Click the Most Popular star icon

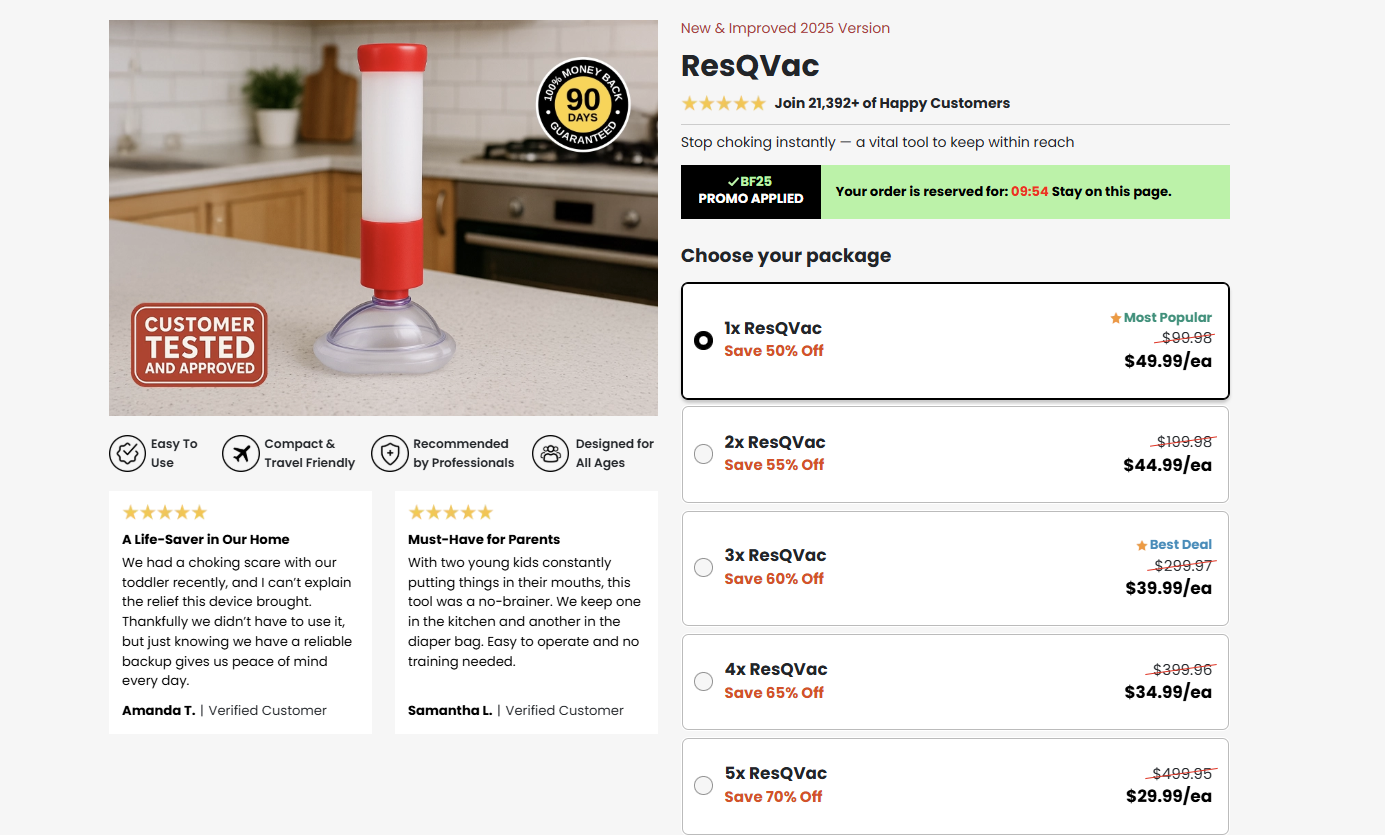(1114, 317)
